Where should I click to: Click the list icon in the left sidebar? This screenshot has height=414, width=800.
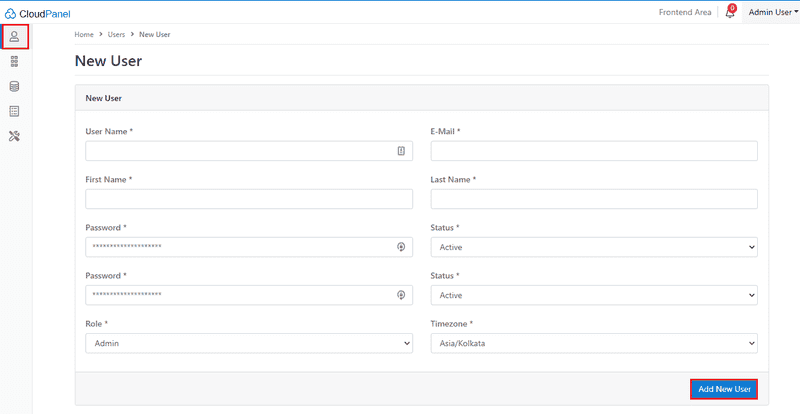pos(15,111)
